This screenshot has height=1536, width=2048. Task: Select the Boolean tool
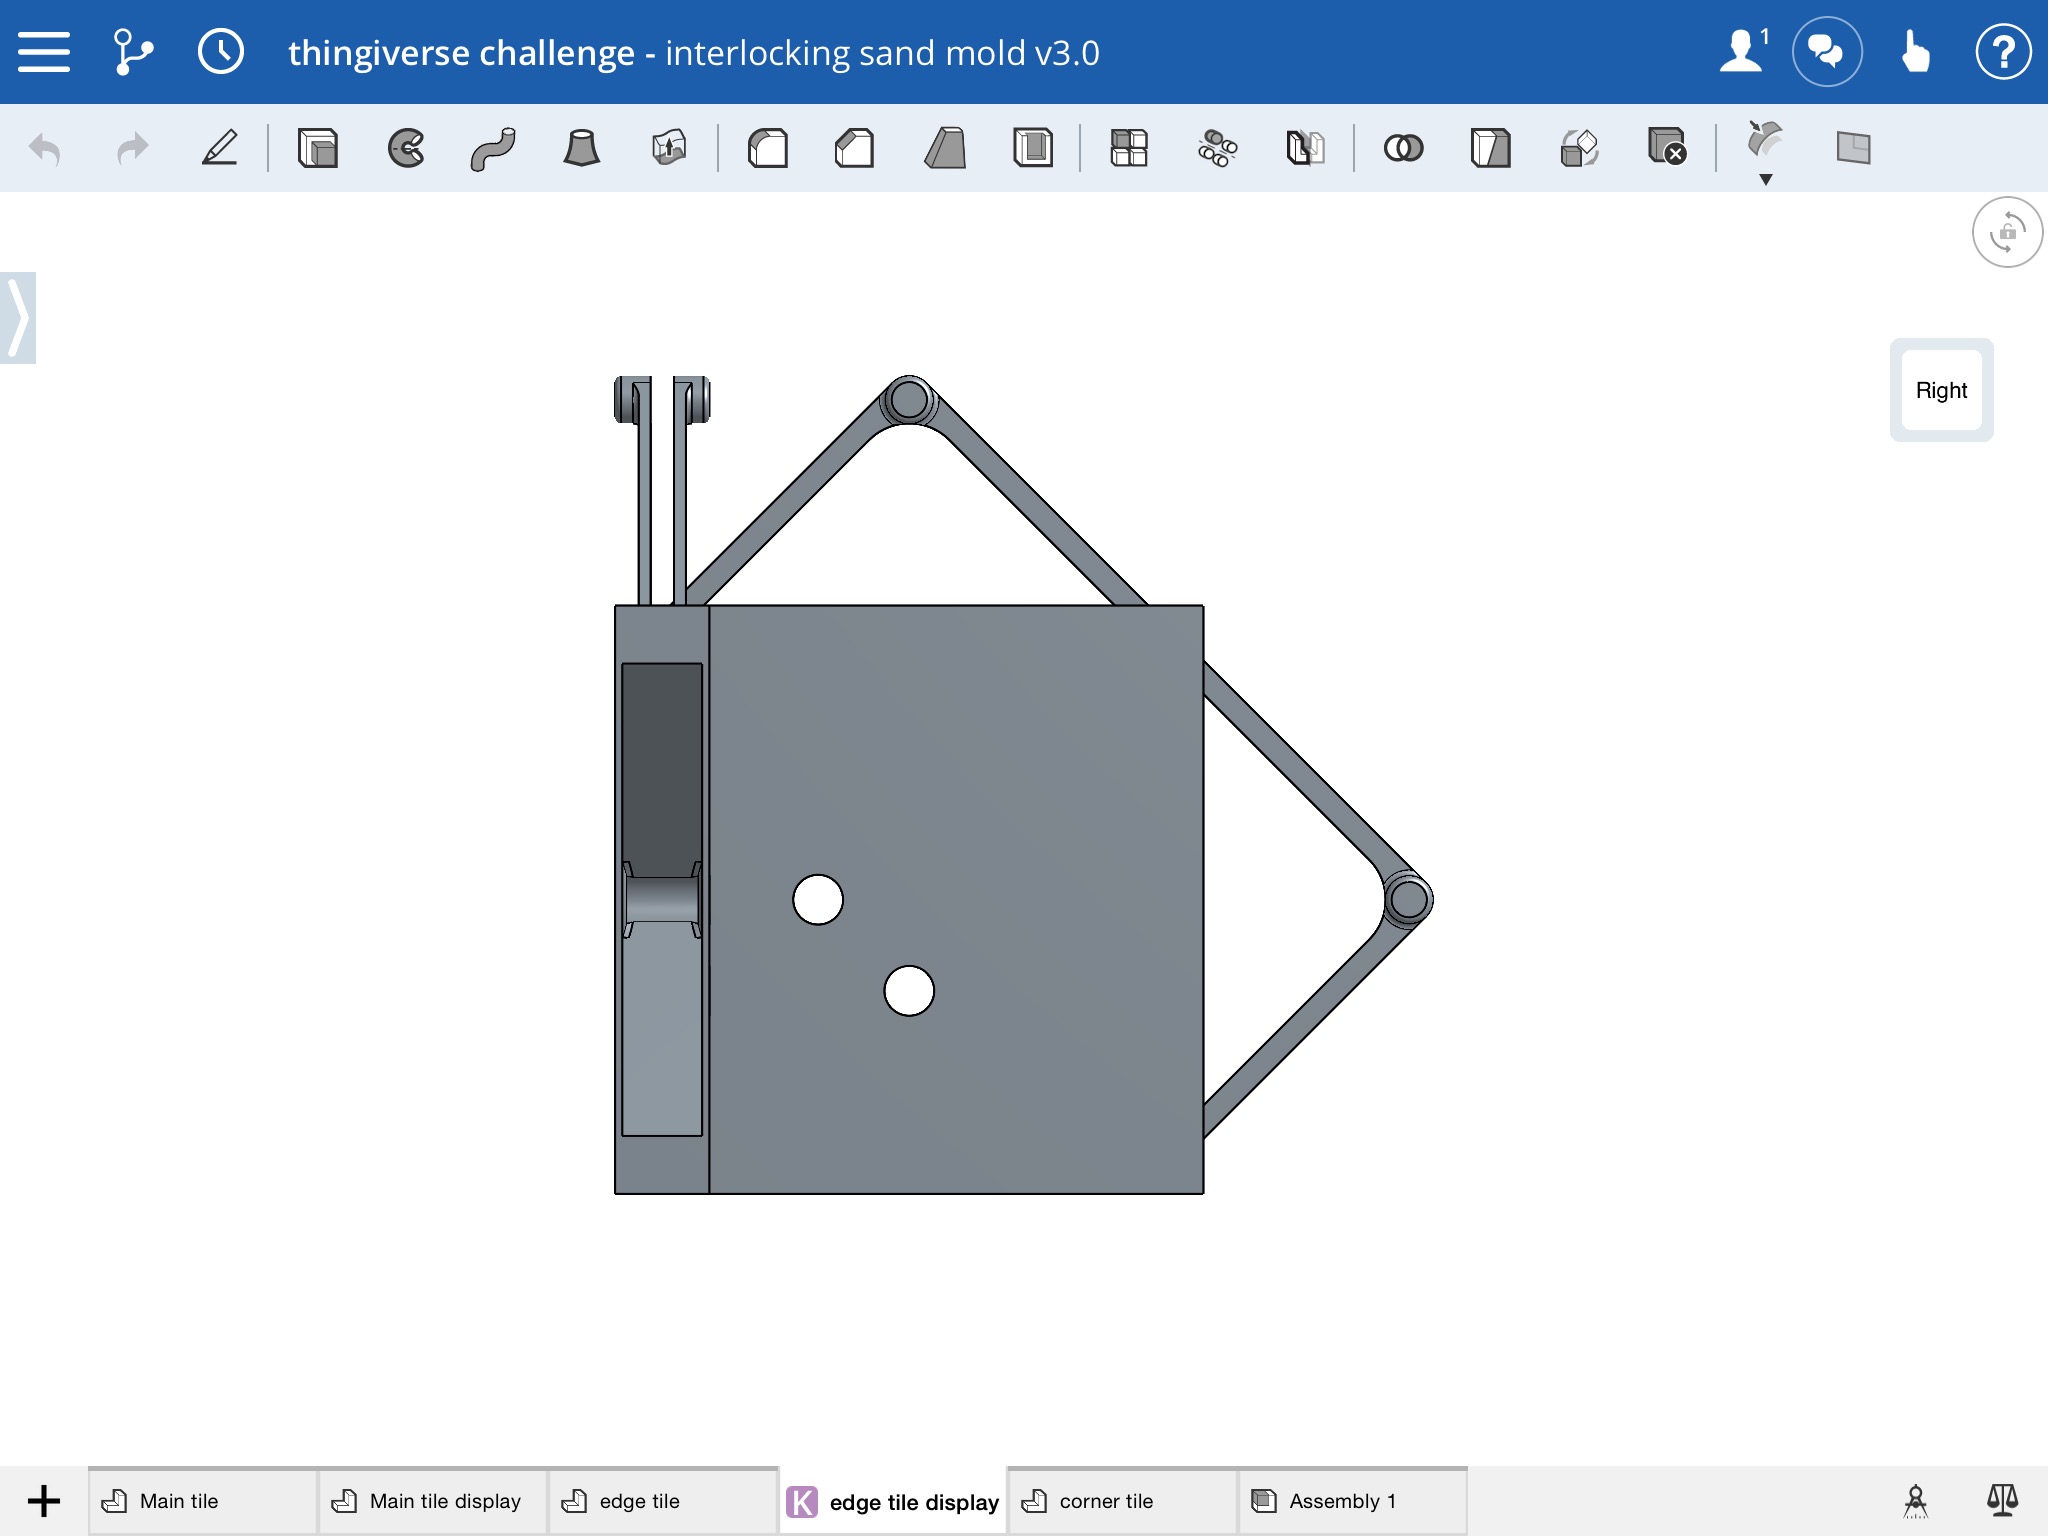point(1403,148)
